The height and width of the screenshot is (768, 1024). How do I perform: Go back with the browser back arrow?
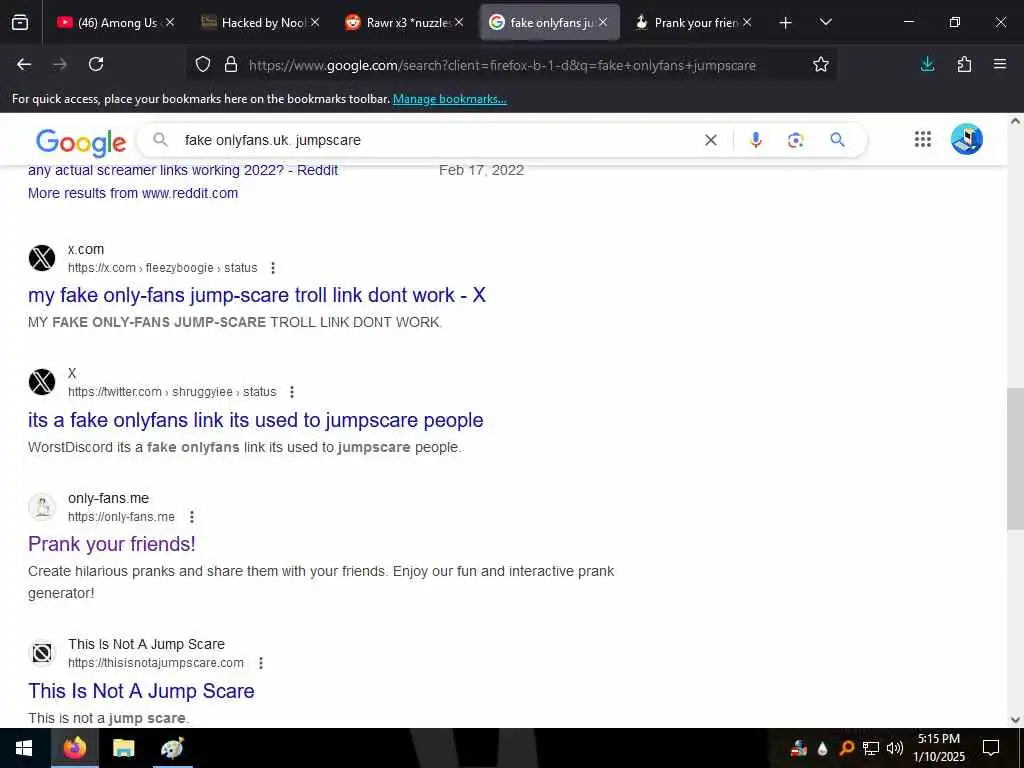[24, 64]
